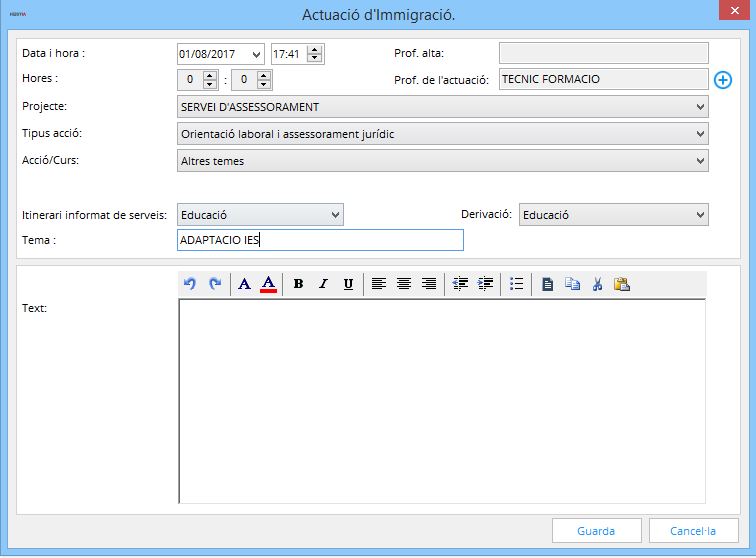Toggle bold formatting in the editor
This screenshot has width=756, height=558.
298,284
